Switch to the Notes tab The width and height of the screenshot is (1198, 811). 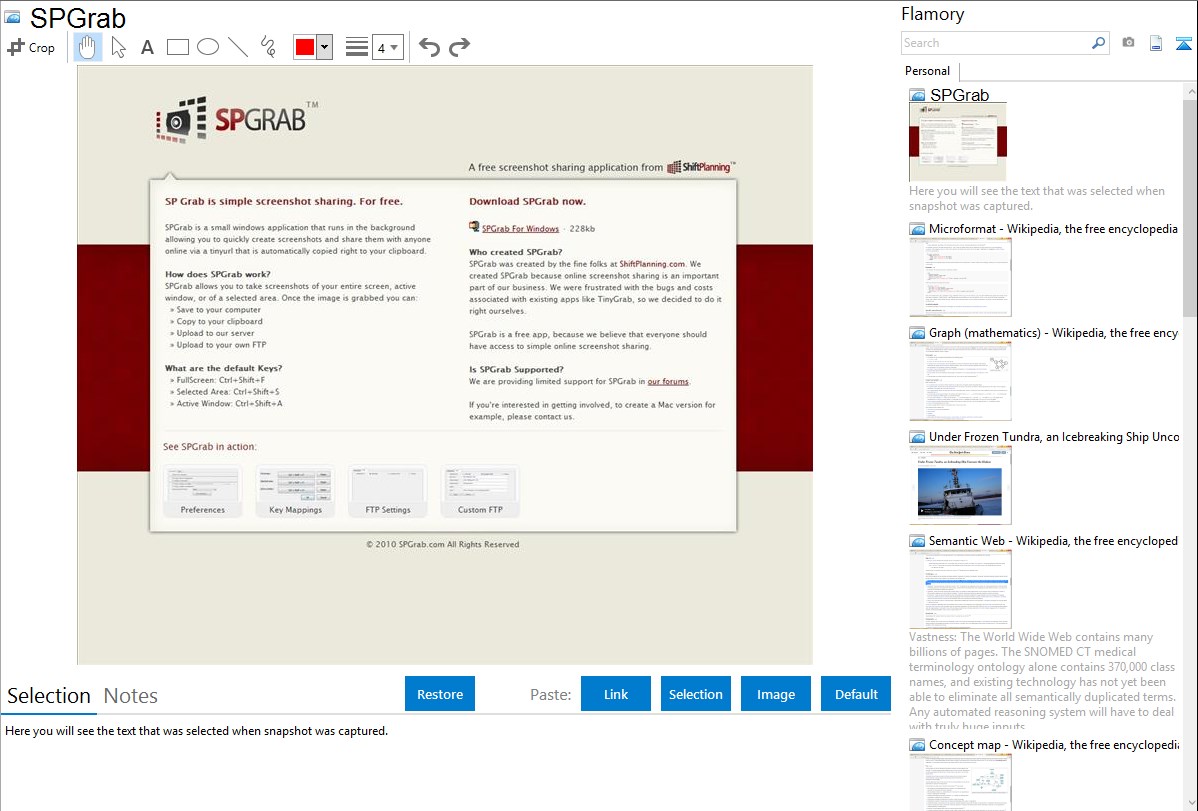tap(131, 696)
